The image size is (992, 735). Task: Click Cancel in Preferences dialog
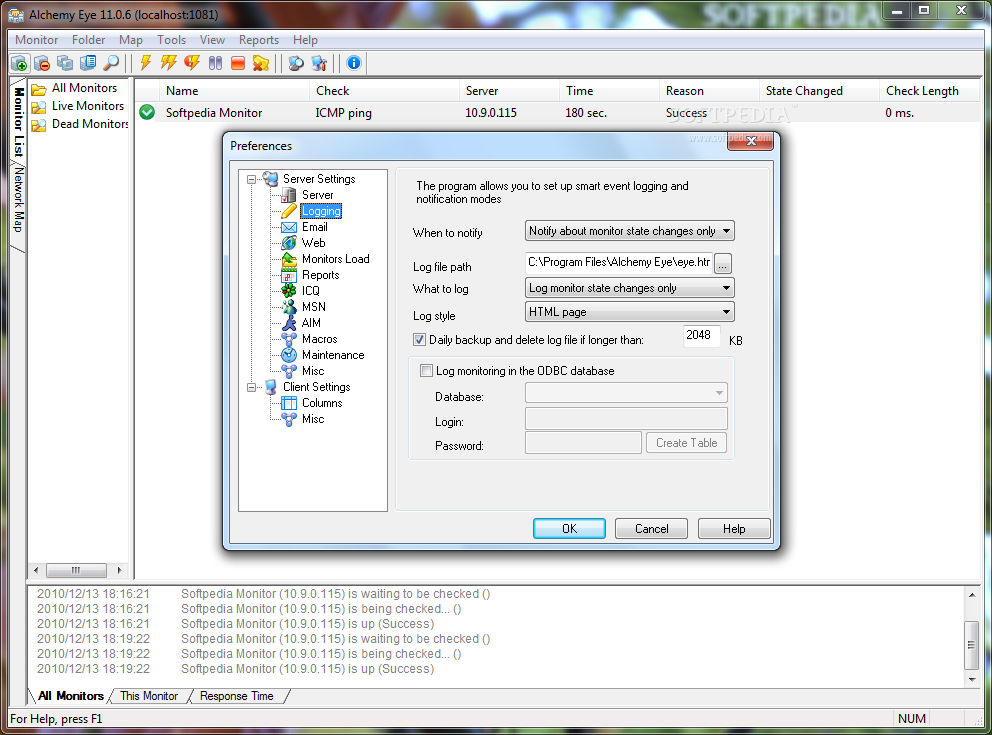point(652,529)
